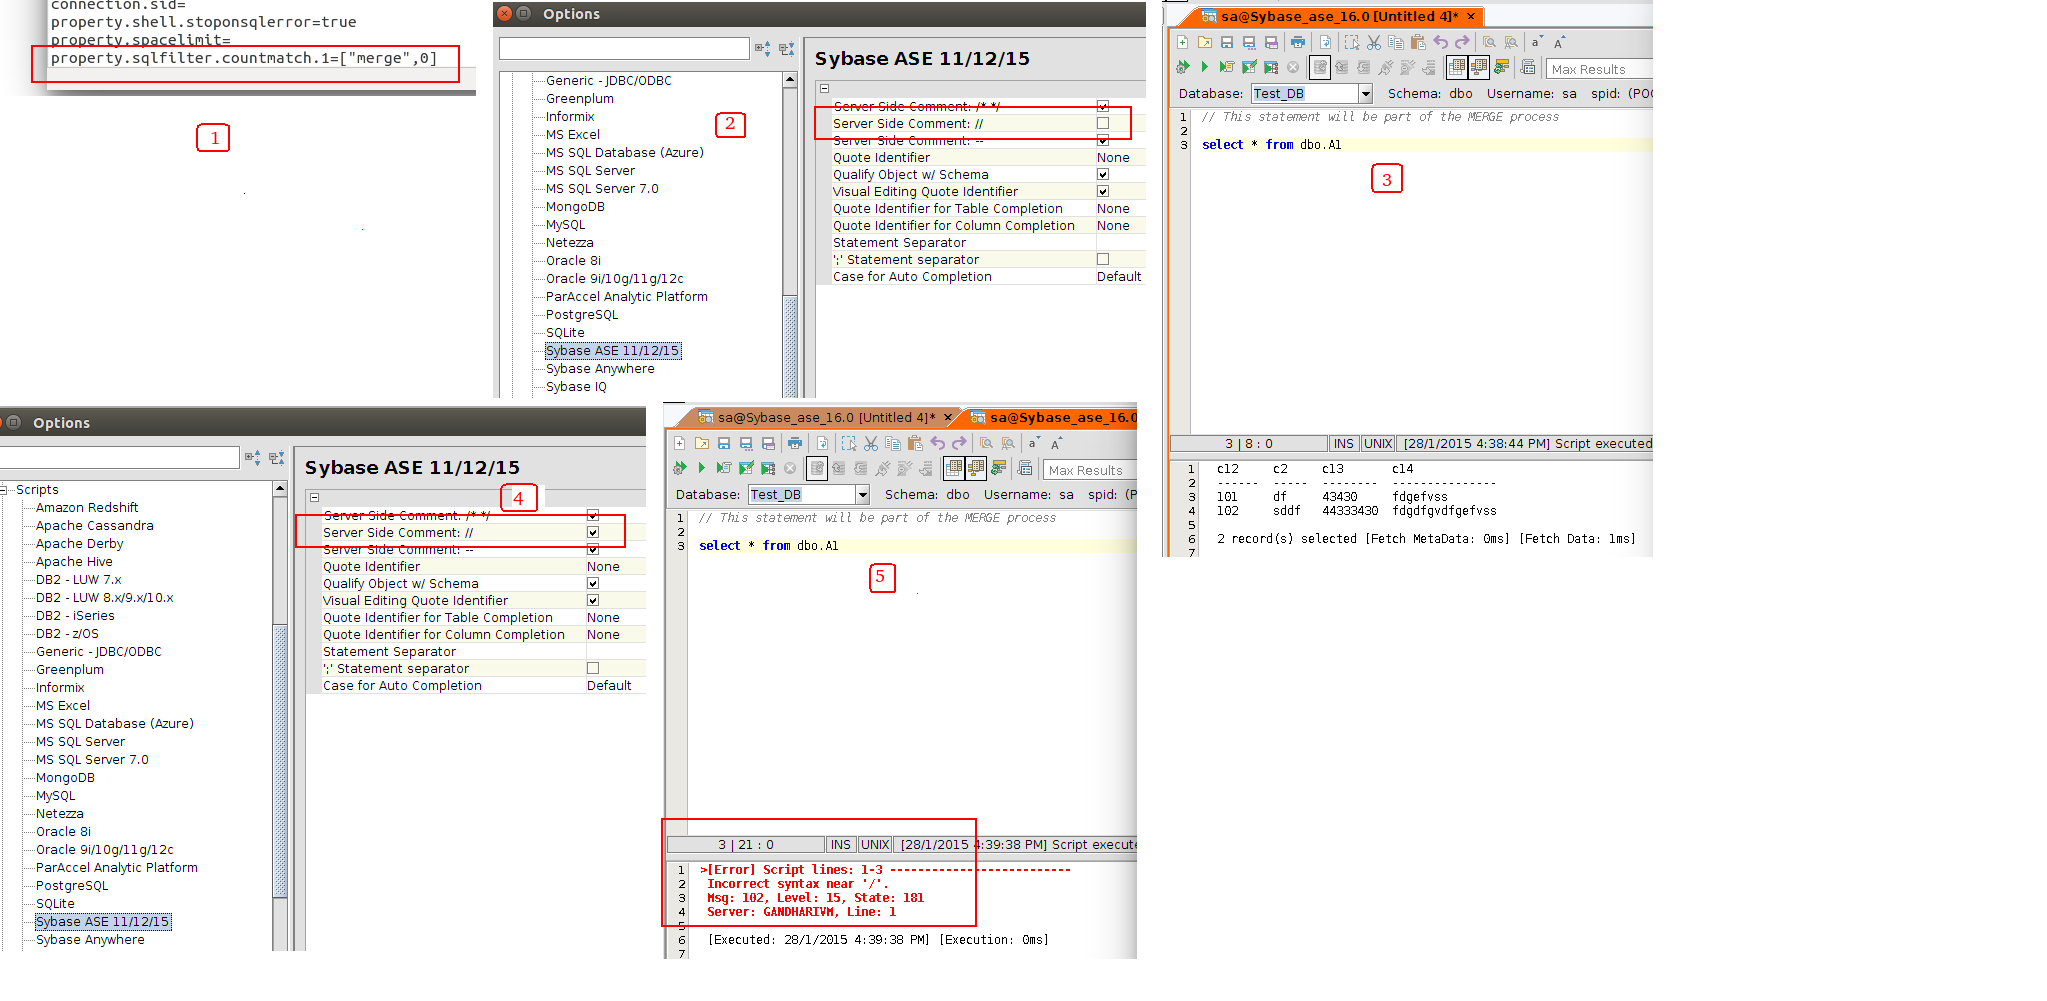Viewport: 2047px width, 1001px height.
Task: Click Undo arrow in lower editor toolbar
Action: (x=937, y=443)
